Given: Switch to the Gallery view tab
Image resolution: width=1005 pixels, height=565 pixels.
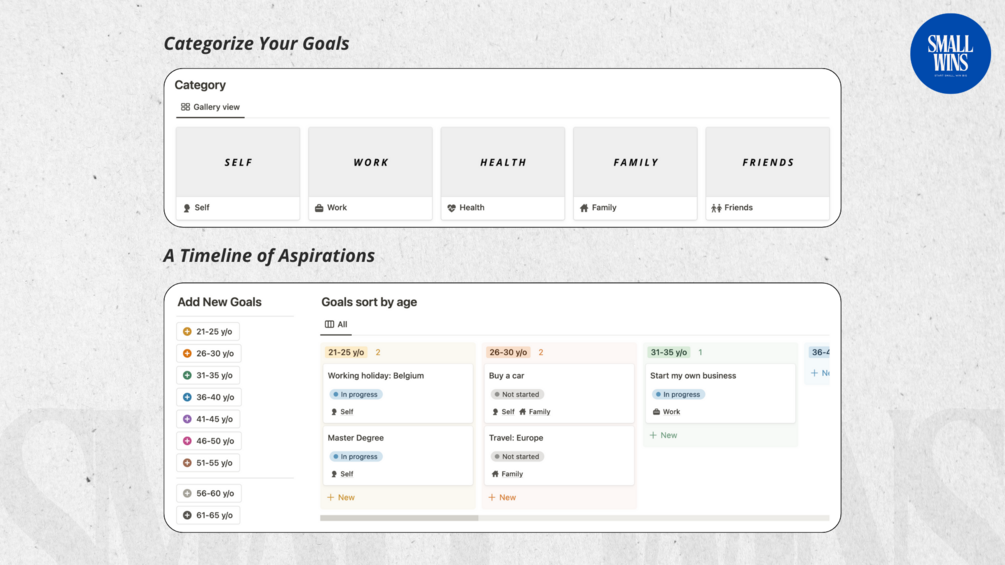Looking at the screenshot, I should [x=210, y=107].
